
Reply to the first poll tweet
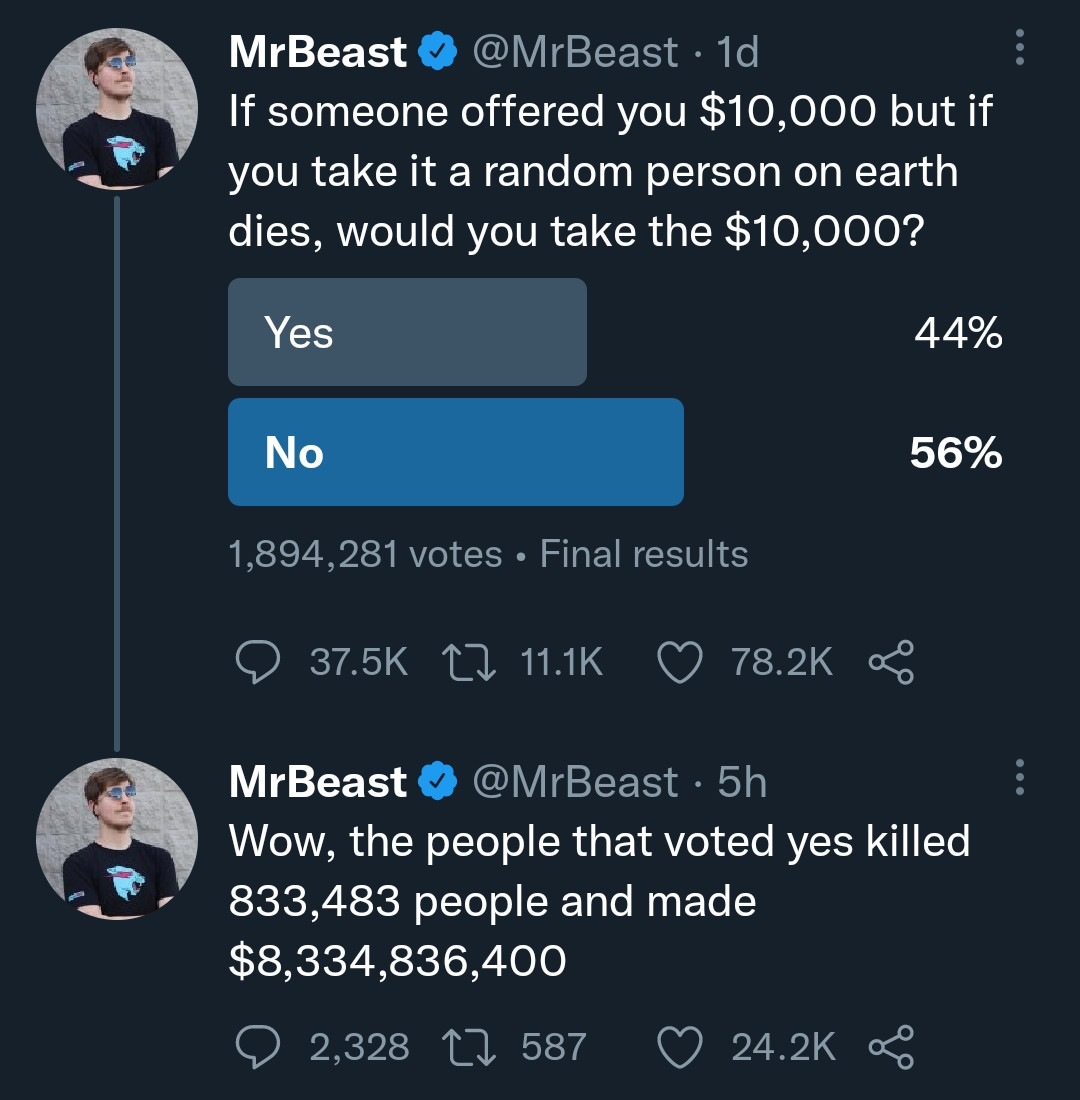(257, 662)
